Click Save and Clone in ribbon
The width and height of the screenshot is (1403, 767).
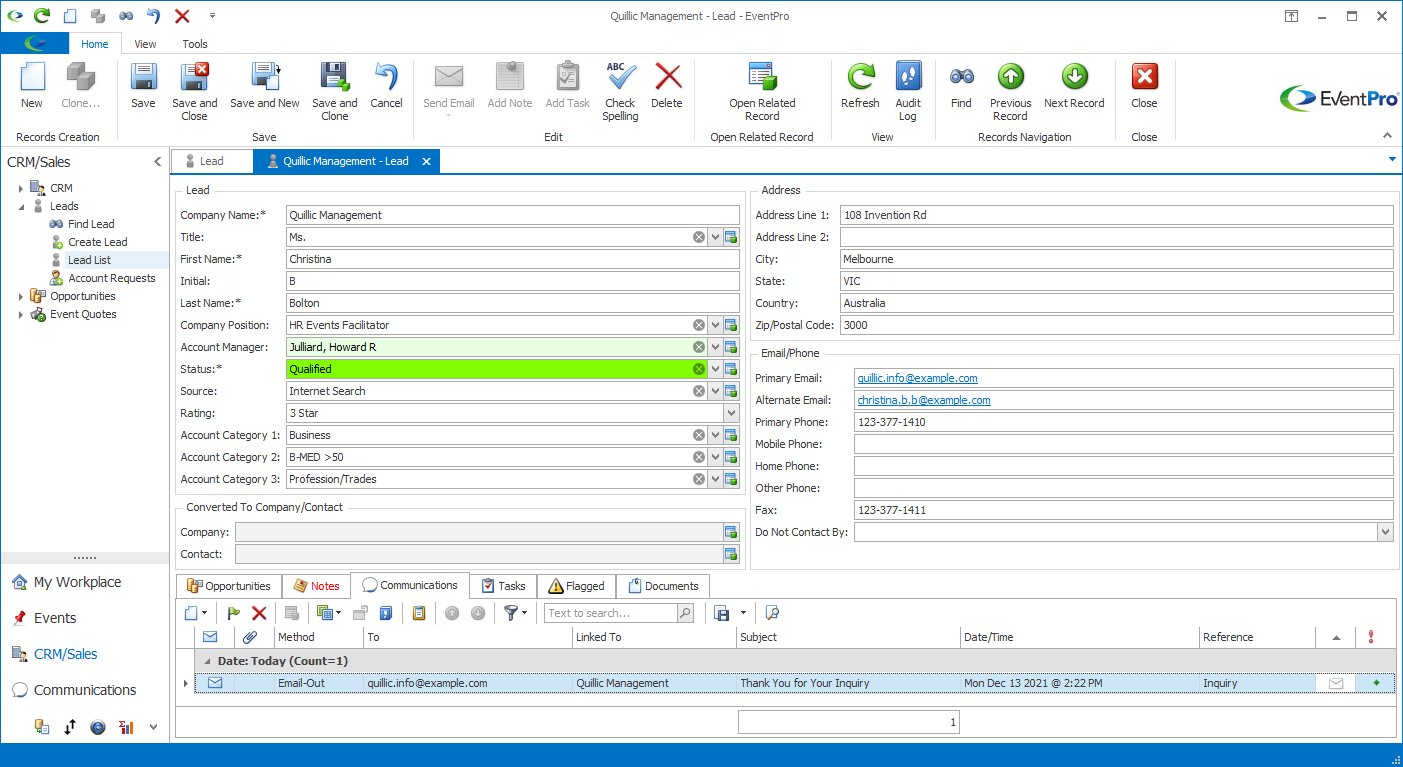point(334,91)
